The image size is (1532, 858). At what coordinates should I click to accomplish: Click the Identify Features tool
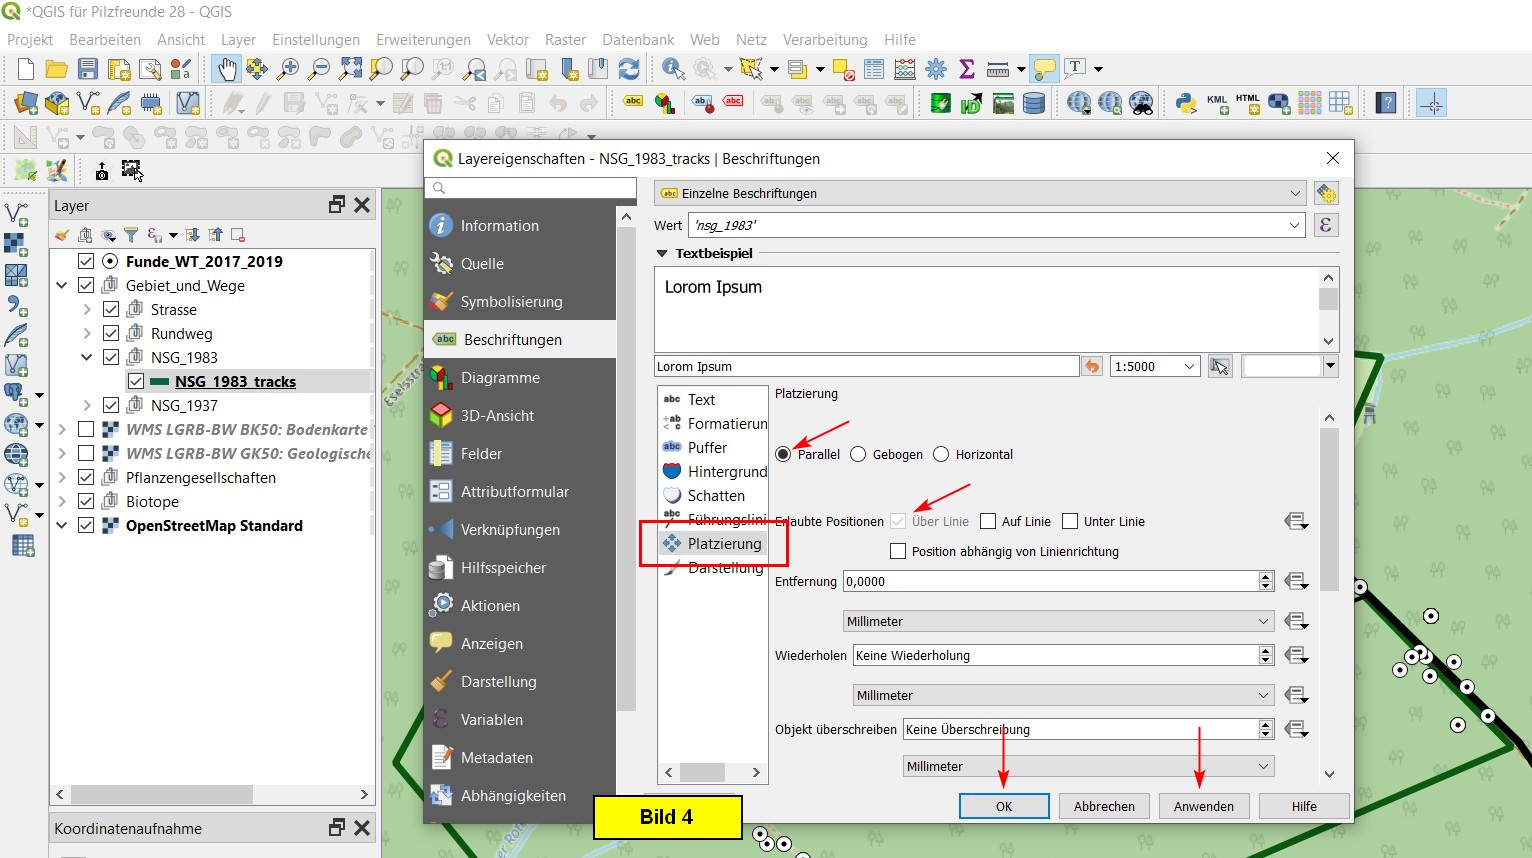(673, 69)
